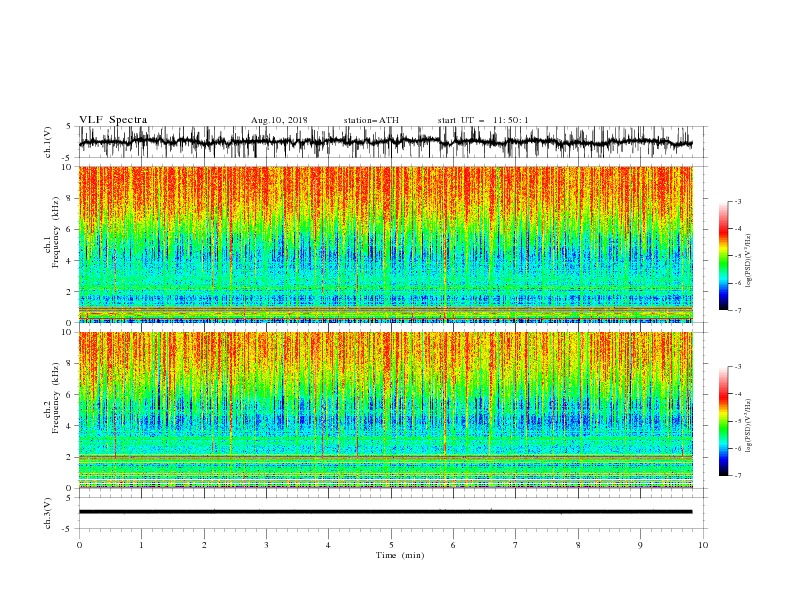The height and width of the screenshot is (612, 792).
Task: Click time axis tick label "5"
Action: click(x=391, y=545)
